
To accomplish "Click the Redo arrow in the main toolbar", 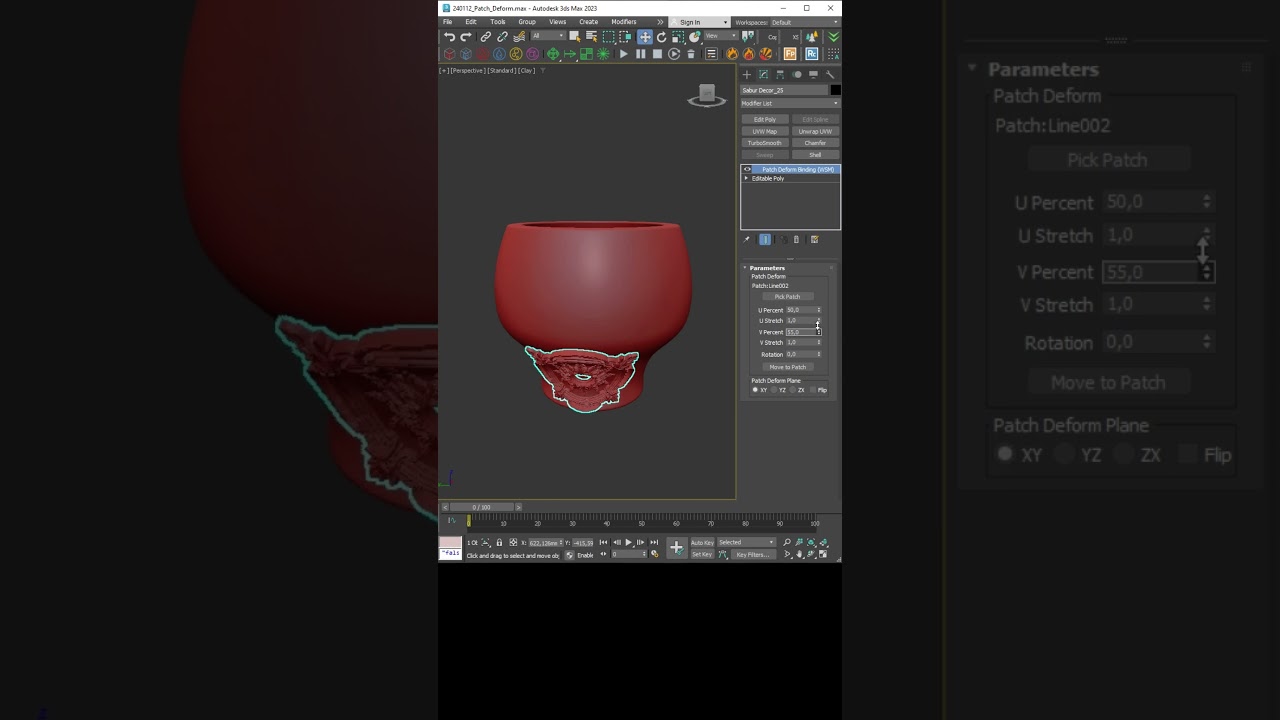I will click(x=466, y=37).
